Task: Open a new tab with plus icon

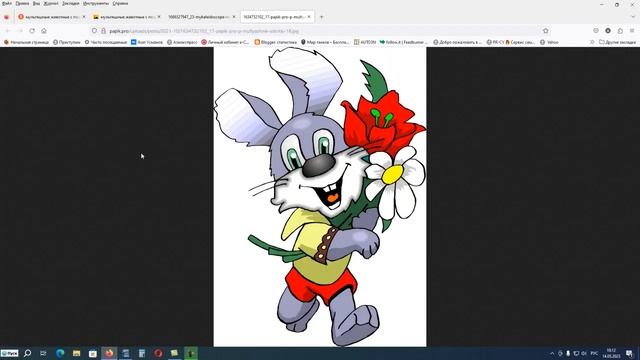Action: click(x=321, y=17)
